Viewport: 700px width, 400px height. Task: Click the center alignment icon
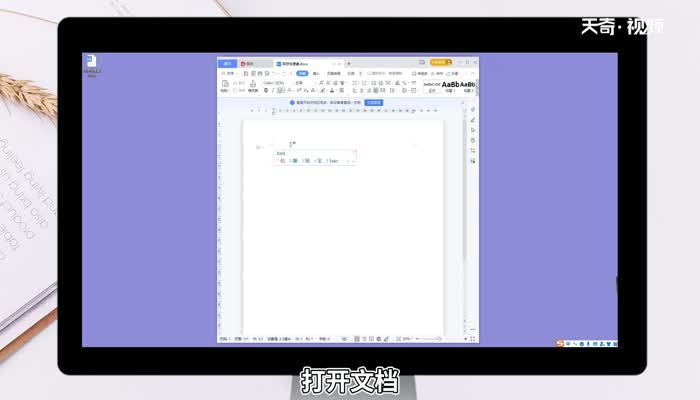(362, 91)
